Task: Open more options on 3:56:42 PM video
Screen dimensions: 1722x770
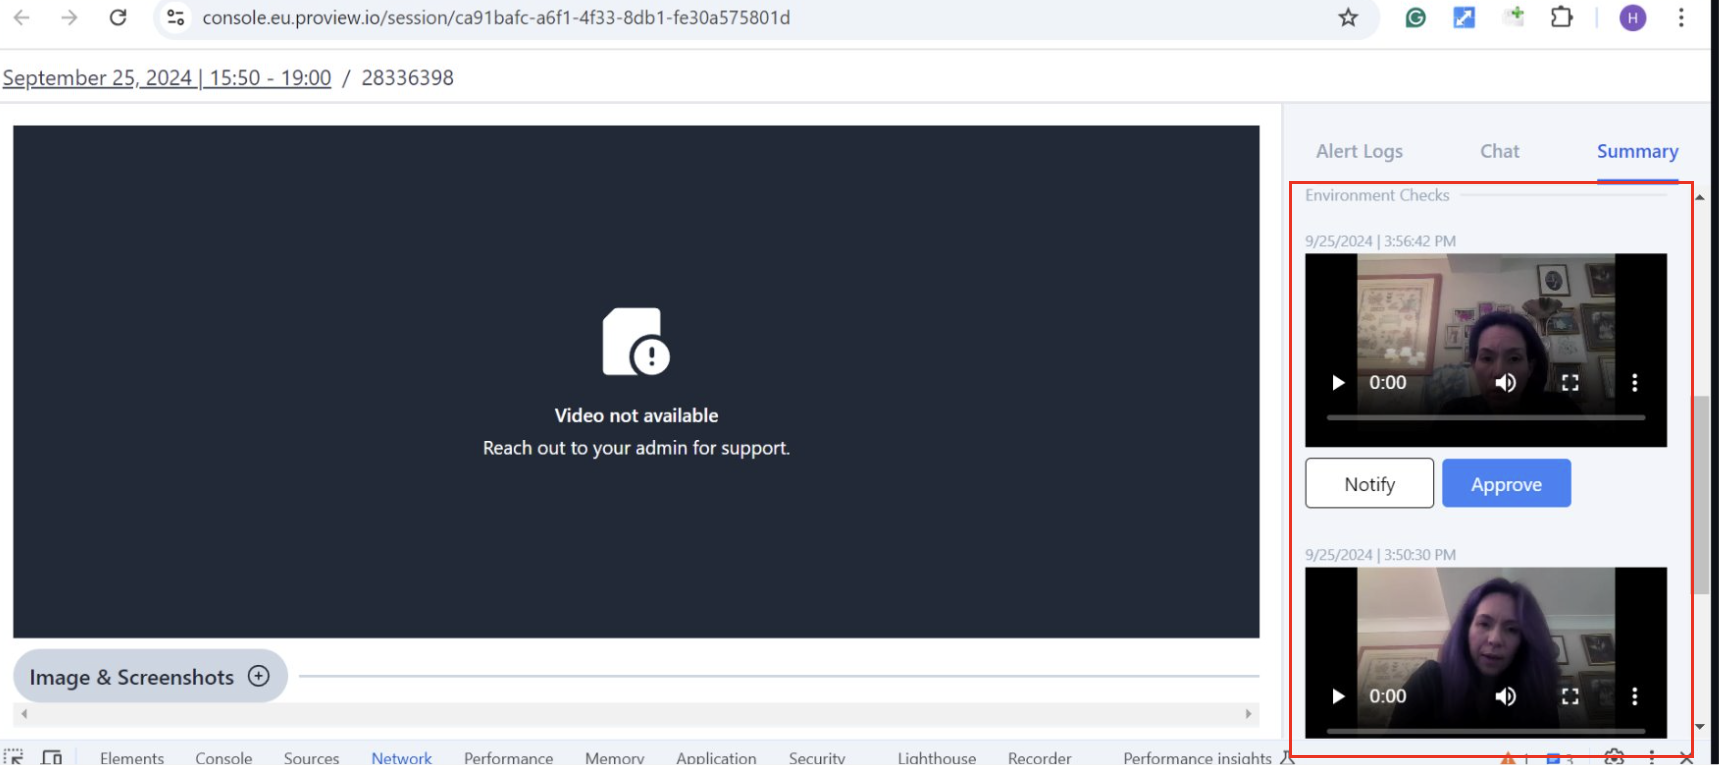Action: [1634, 383]
